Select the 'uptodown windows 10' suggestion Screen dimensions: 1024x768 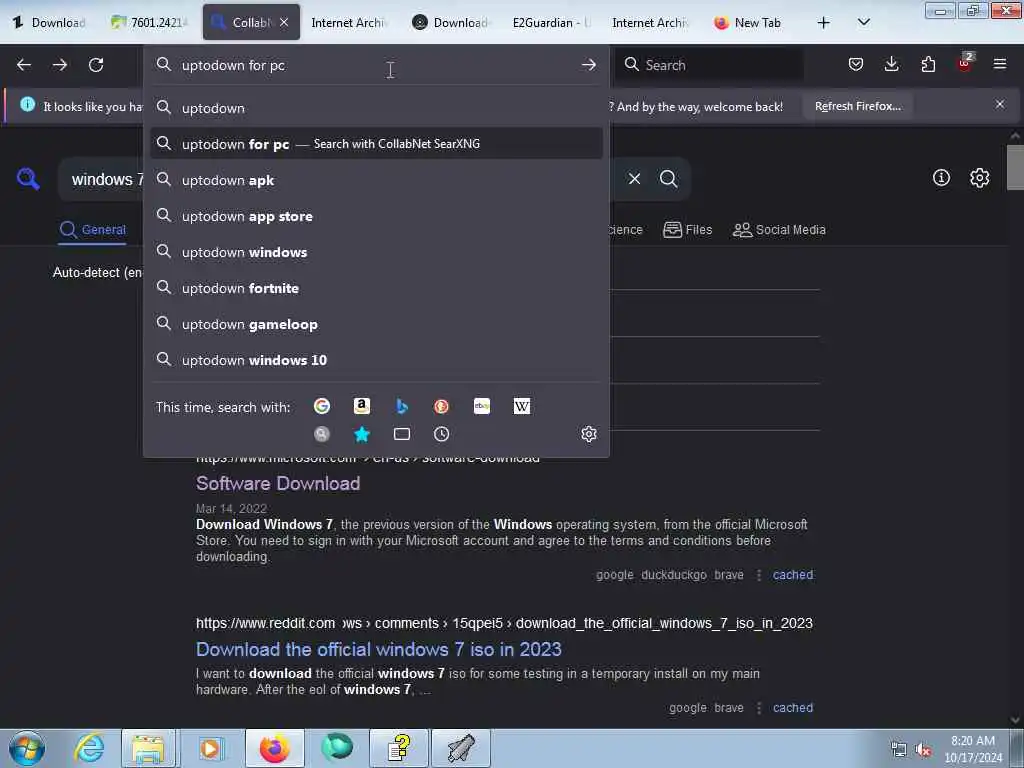pyautogui.click(x=376, y=360)
